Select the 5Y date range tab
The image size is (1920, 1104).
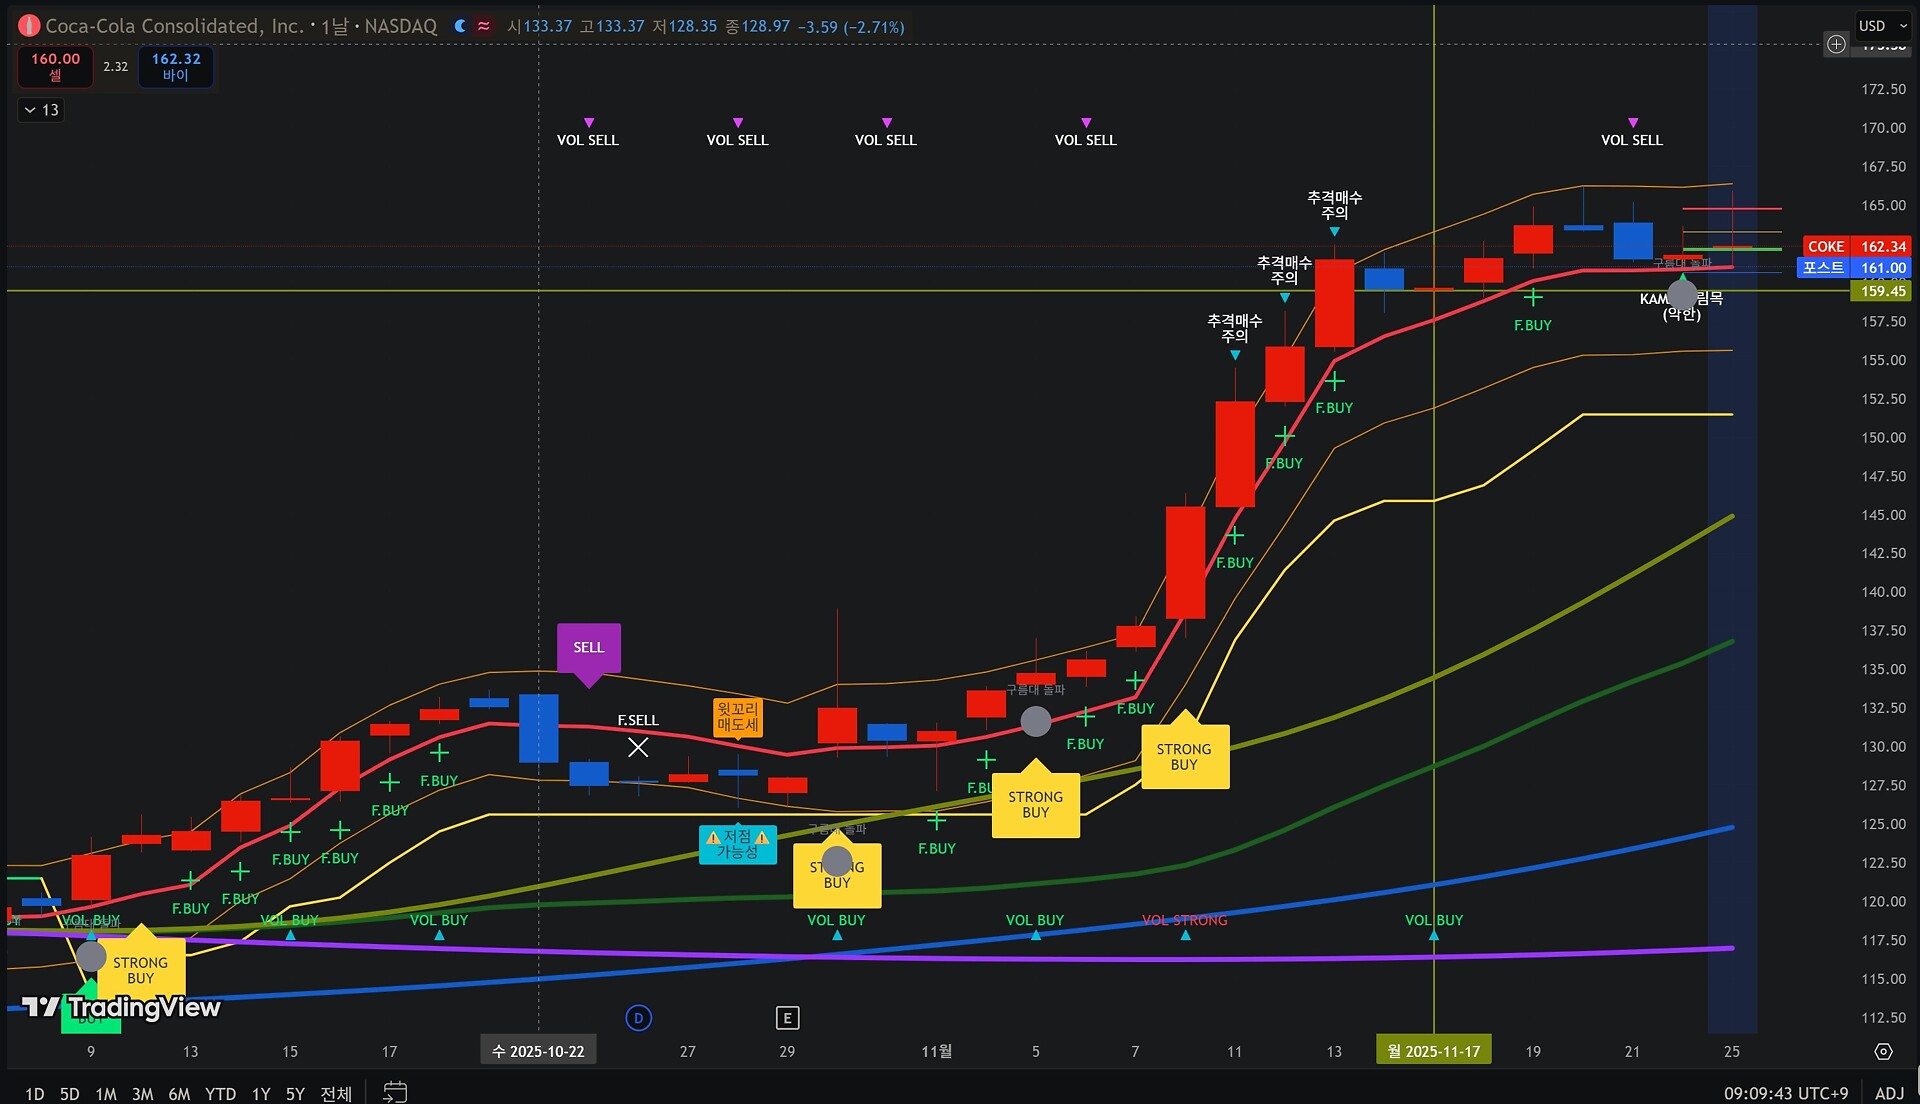pos(295,1093)
